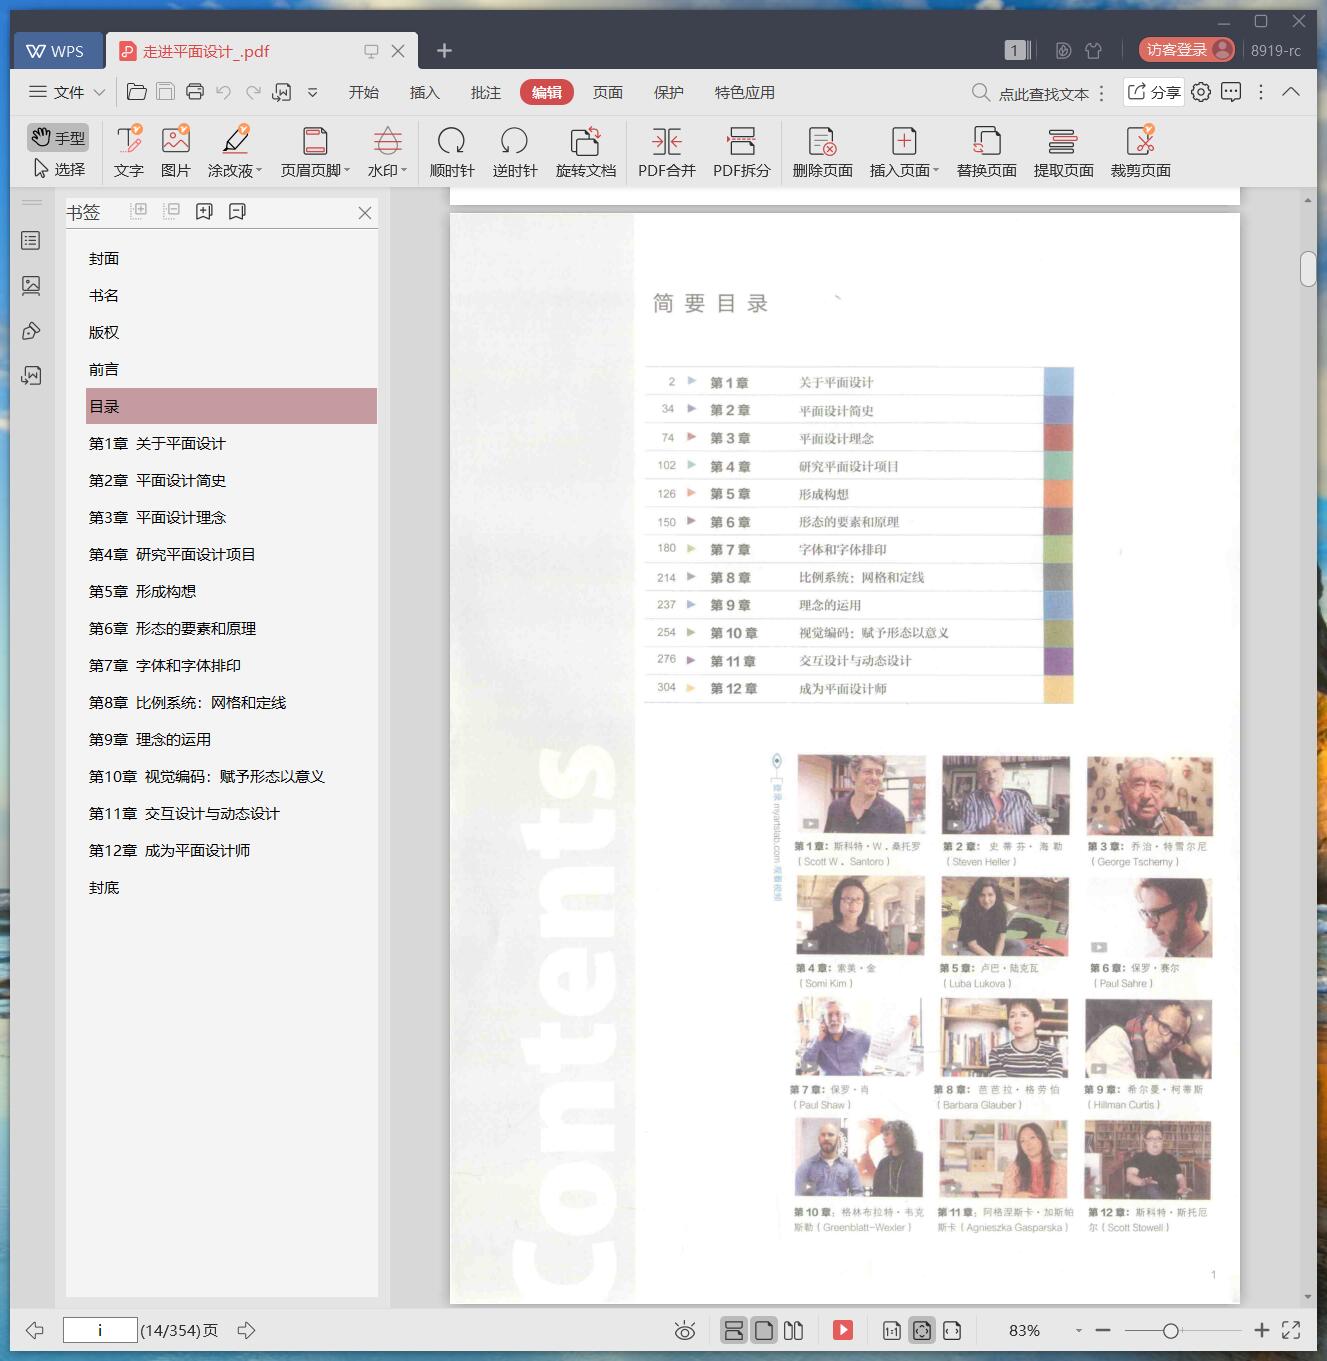Redo the last action
Image resolution: width=1327 pixels, height=1361 pixels.
coord(253,92)
